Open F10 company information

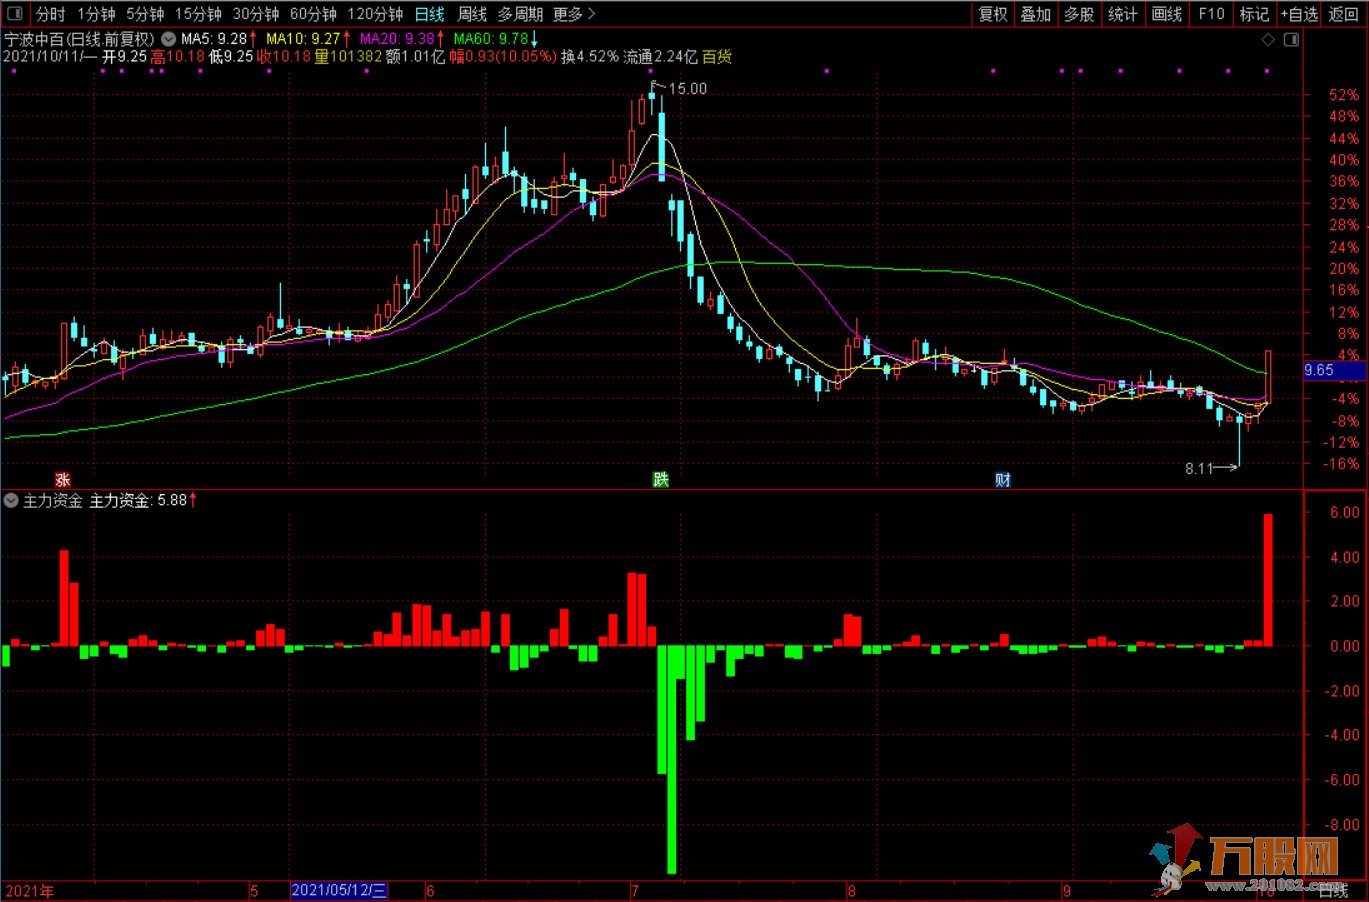[1211, 14]
